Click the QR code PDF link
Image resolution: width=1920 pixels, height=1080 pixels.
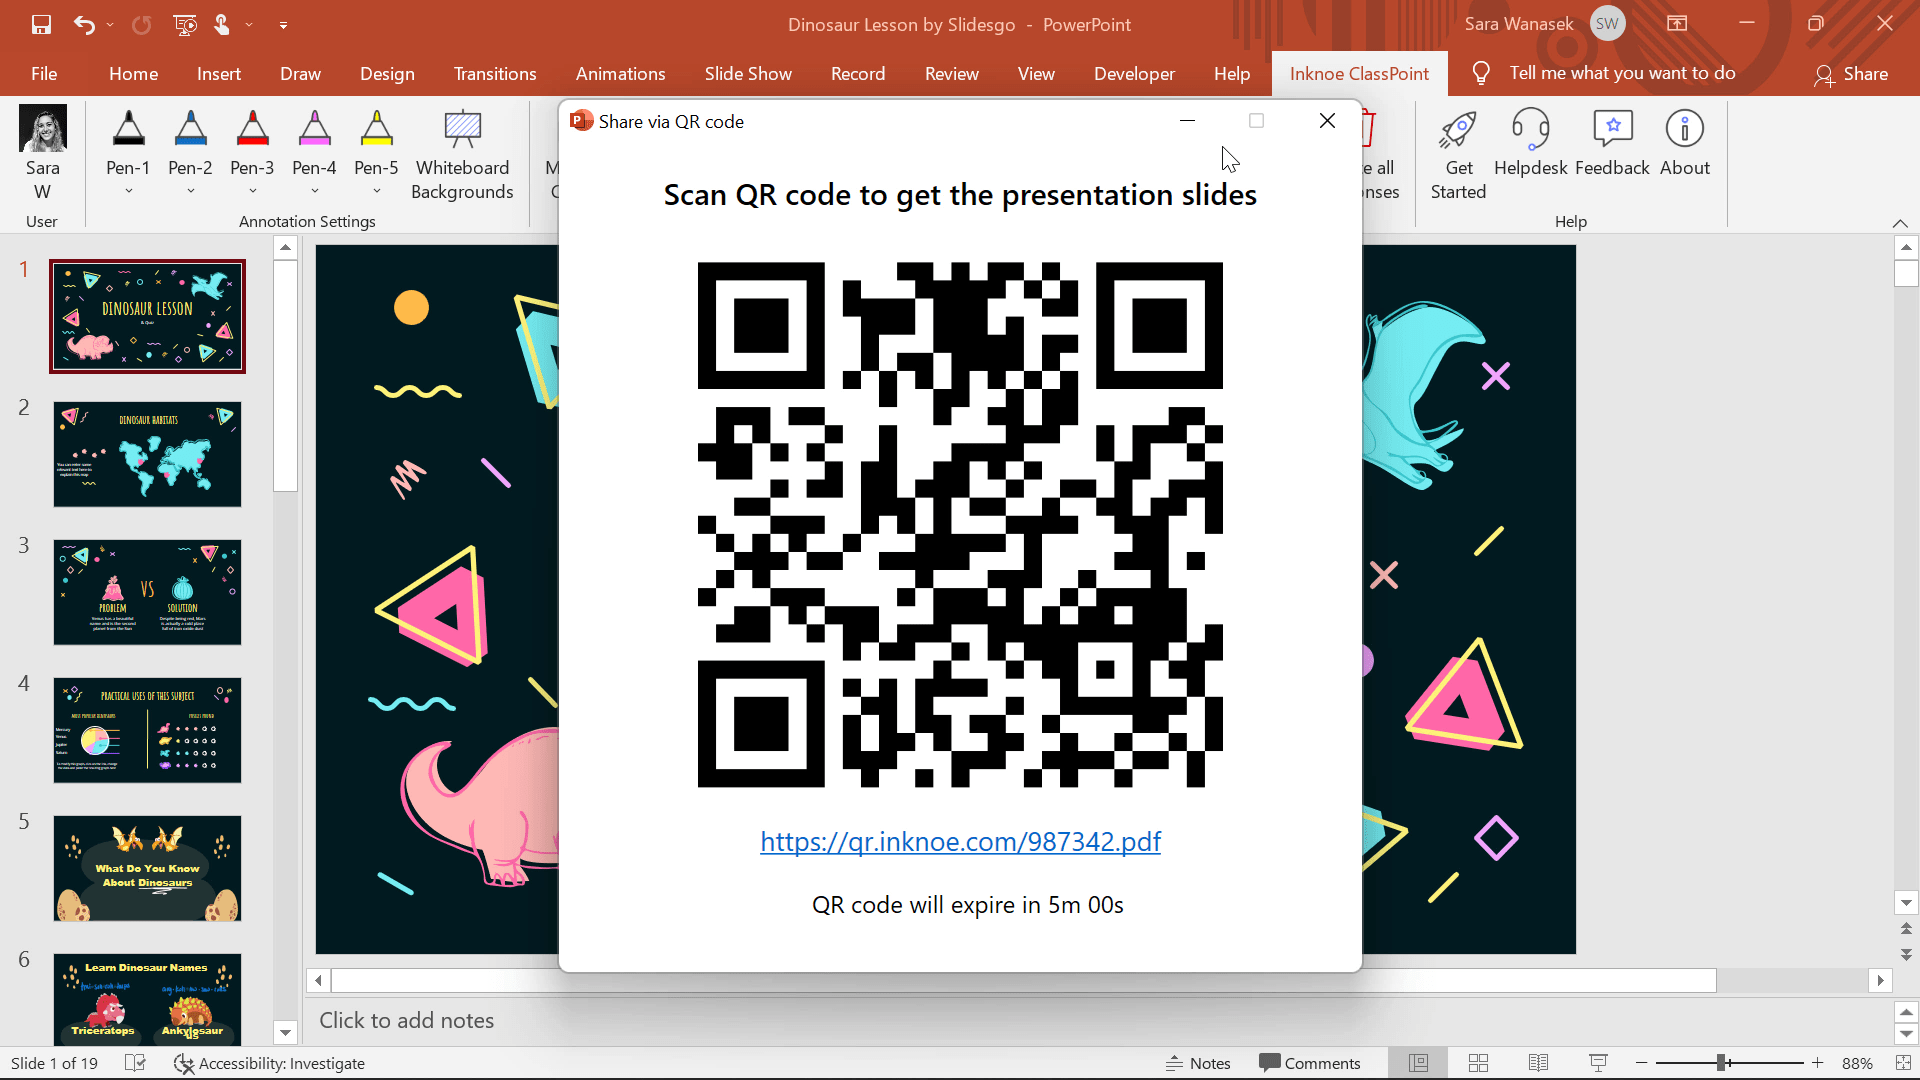click(960, 841)
